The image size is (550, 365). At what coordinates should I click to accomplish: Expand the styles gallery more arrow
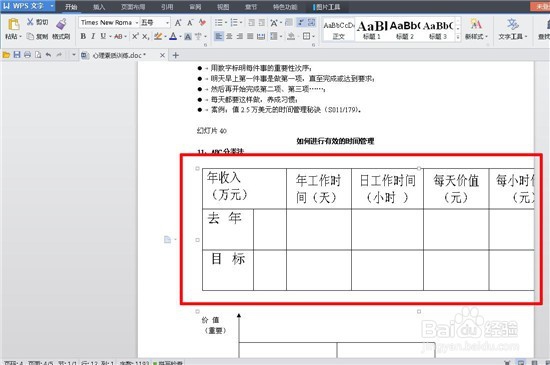click(458, 37)
